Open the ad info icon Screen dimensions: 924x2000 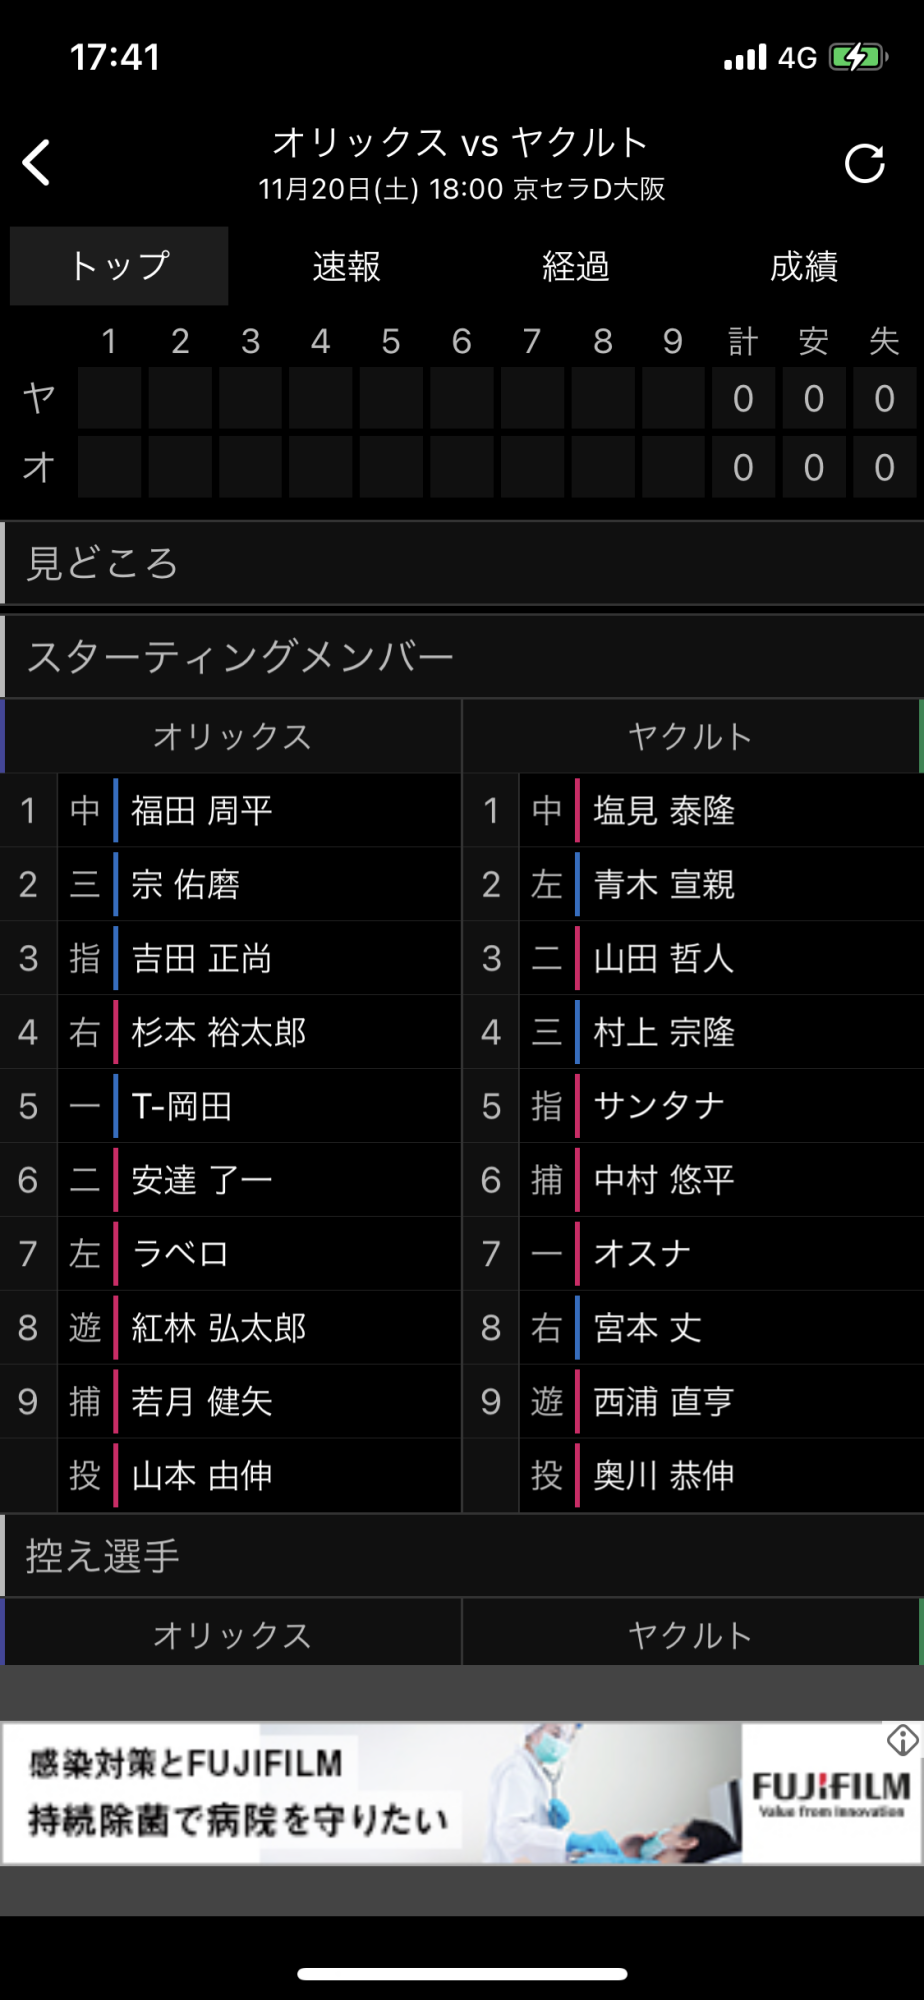[x=902, y=1741]
